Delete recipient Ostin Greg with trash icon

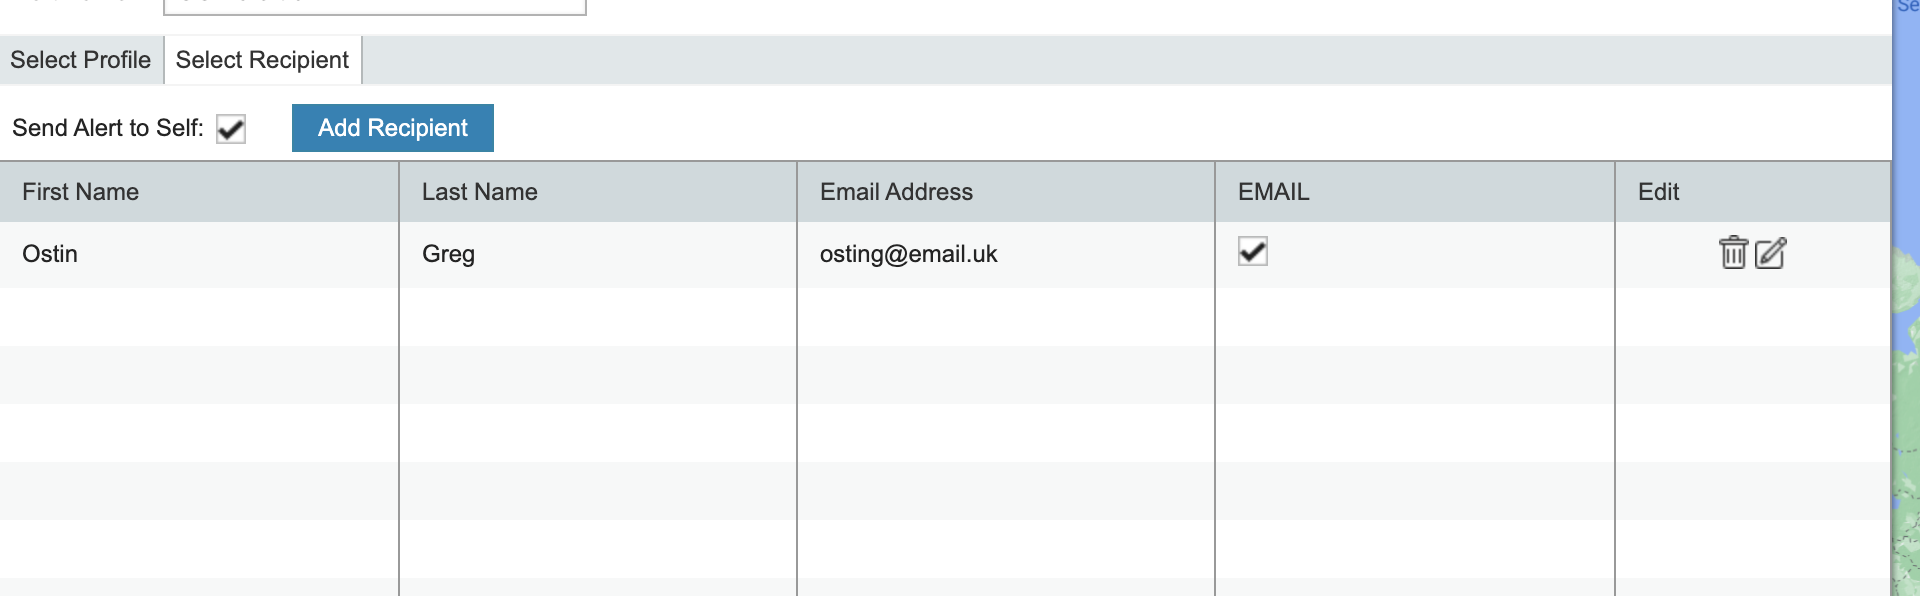(1733, 253)
